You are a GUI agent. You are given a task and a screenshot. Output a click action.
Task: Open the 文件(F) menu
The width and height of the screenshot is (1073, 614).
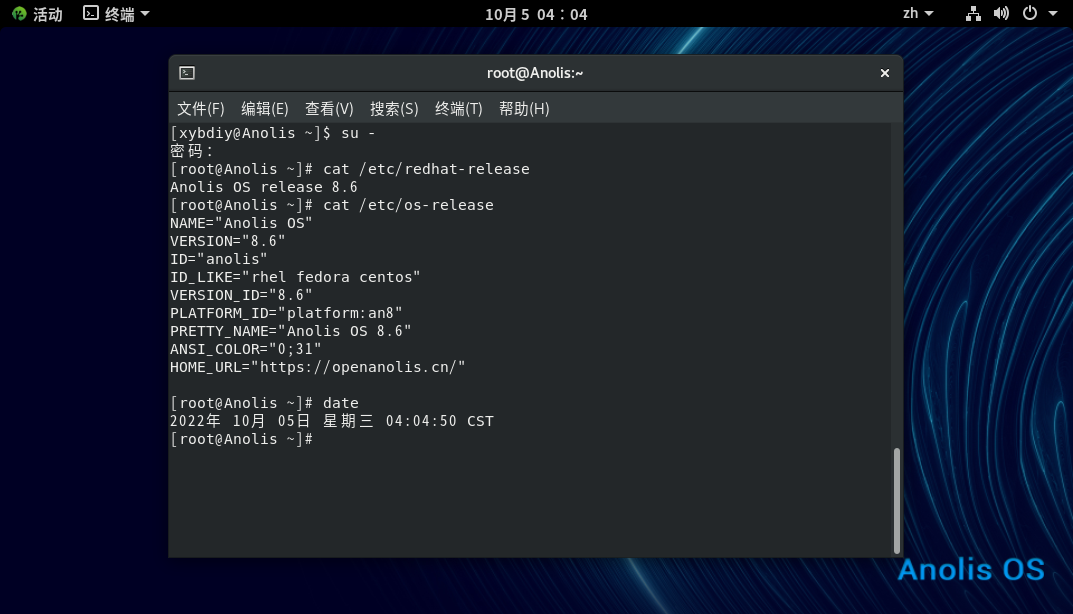point(201,109)
